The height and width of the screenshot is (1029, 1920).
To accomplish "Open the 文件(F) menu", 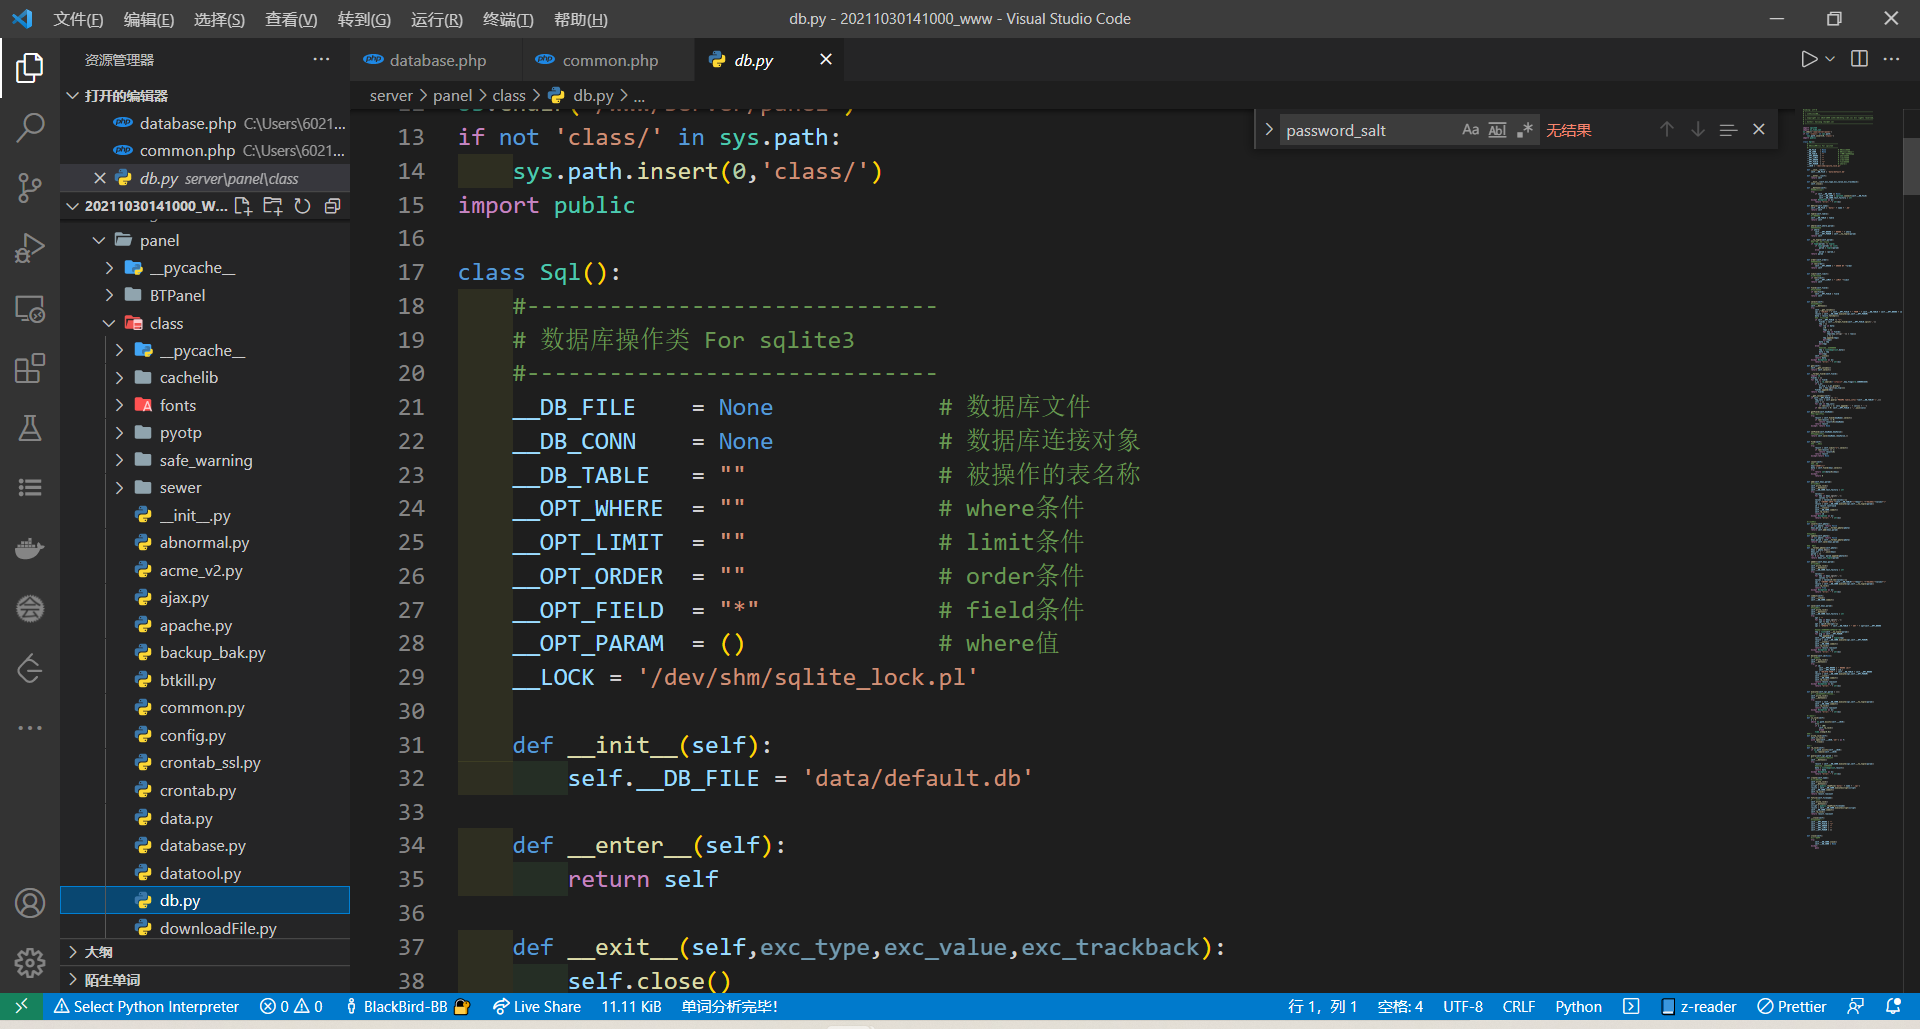I will 78,19.
